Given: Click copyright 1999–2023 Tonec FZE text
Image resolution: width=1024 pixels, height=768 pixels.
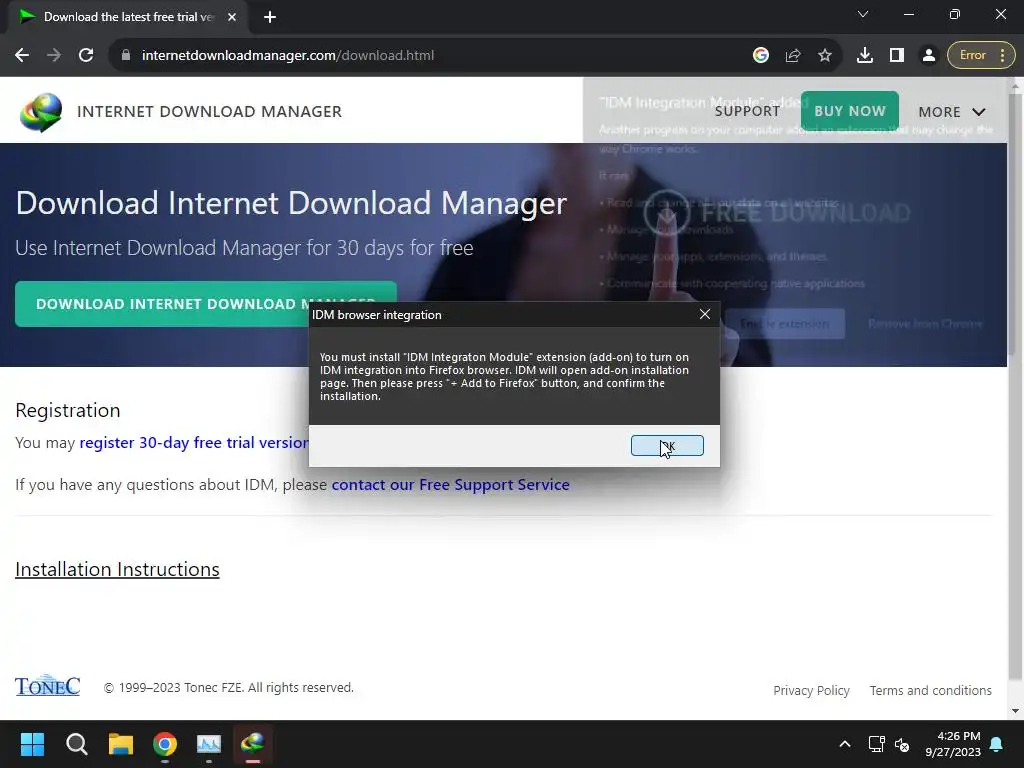Looking at the screenshot, I should (x=229, y=688).
